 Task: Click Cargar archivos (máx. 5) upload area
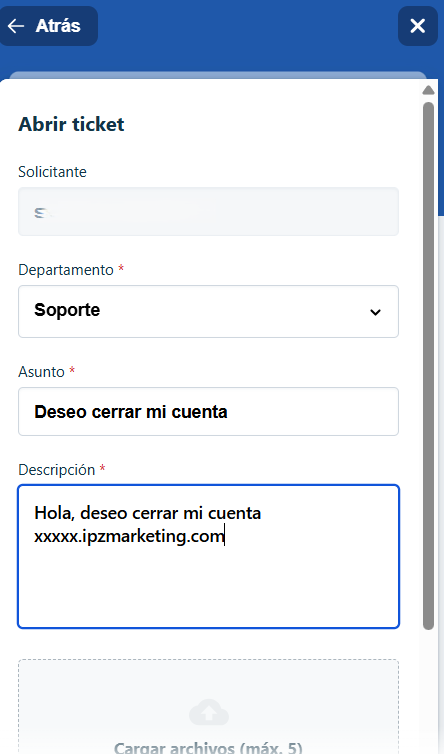click(x=208, y=707)
